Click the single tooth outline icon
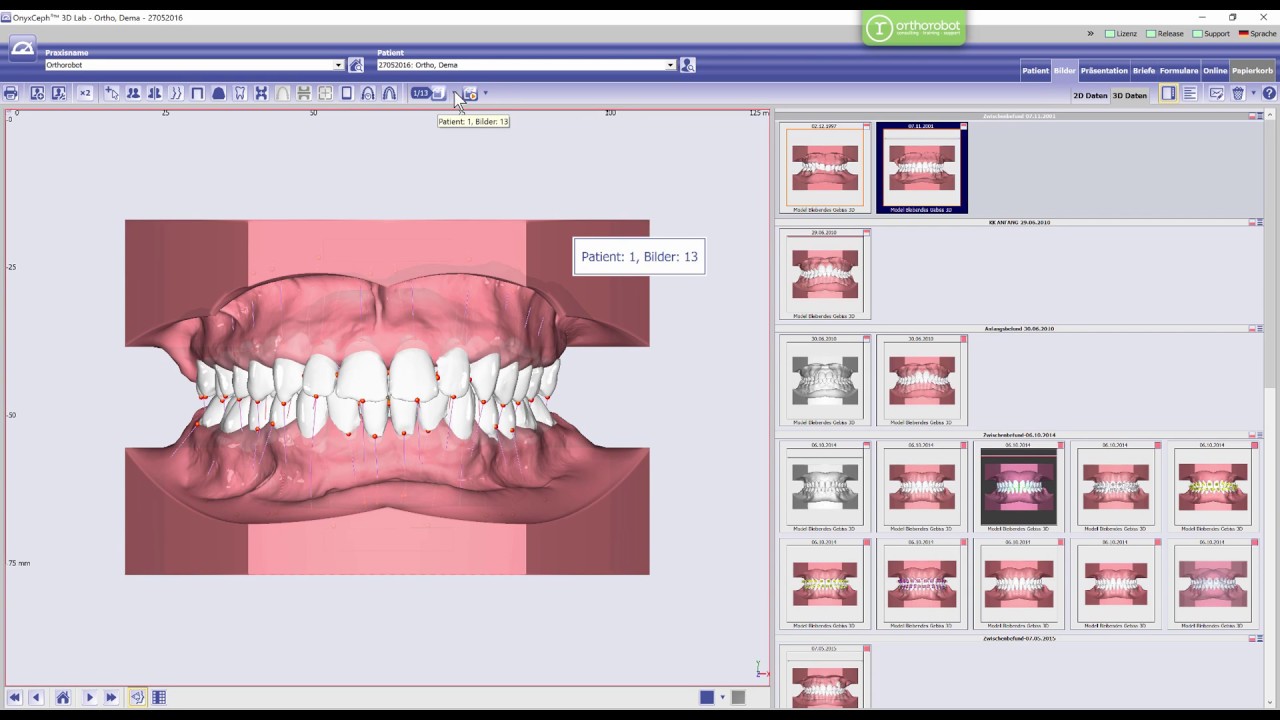 (240, 93)
